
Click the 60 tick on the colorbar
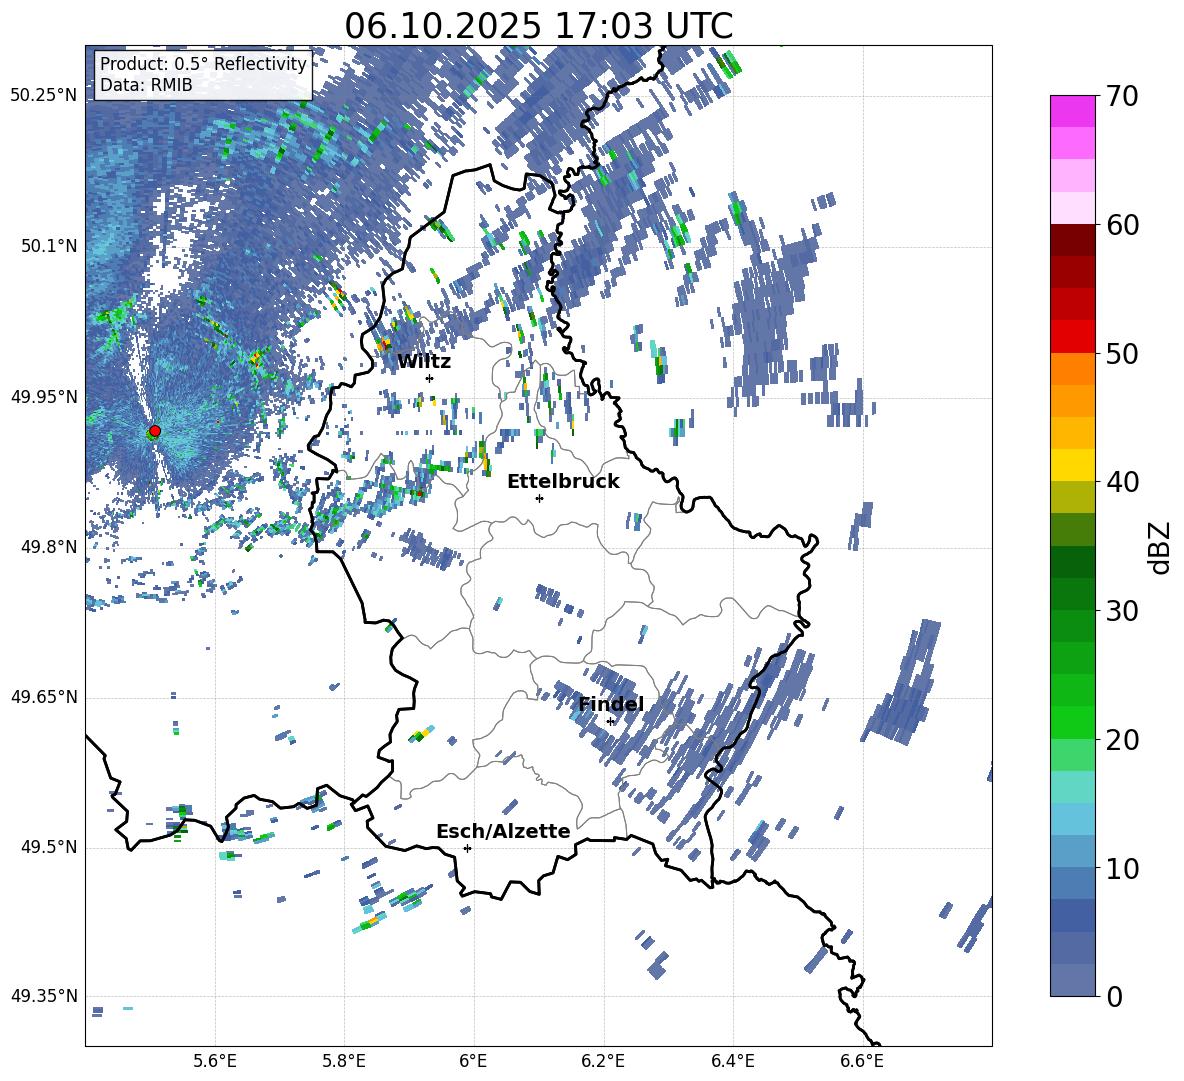pos(1121,225)
